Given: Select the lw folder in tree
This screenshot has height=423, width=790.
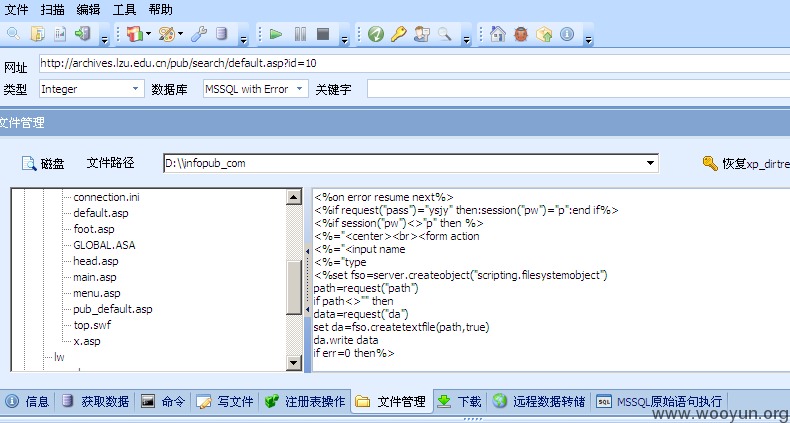Looking at the screenshot, I should [x=59, y=358].
